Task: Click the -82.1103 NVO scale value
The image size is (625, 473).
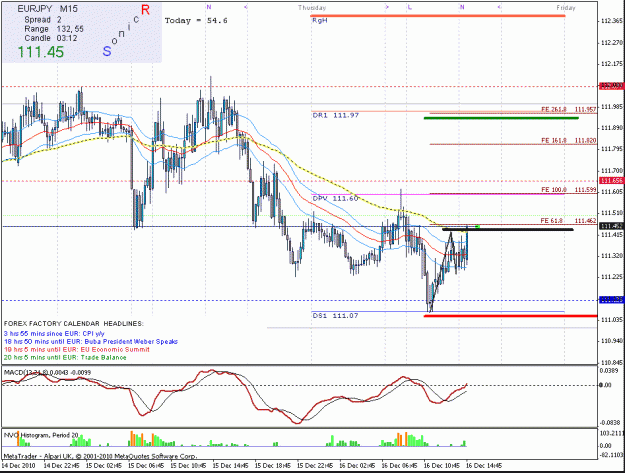Action: point(611,453)
